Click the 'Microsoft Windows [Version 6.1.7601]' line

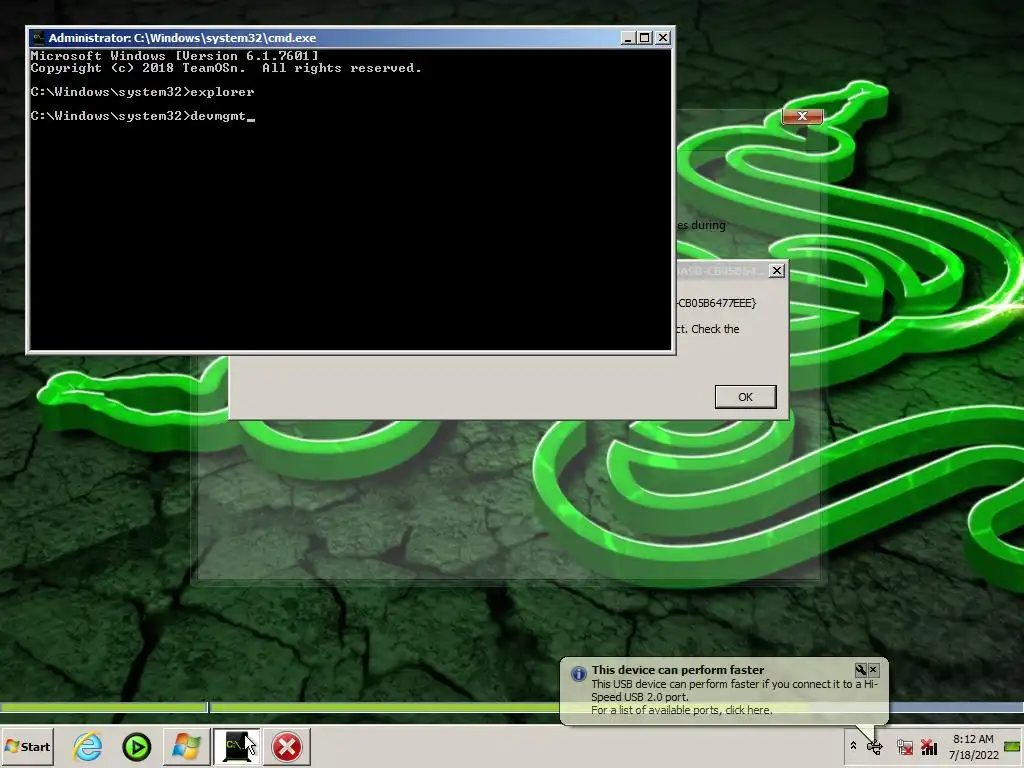pyautogui.click(x=174, y=56)
